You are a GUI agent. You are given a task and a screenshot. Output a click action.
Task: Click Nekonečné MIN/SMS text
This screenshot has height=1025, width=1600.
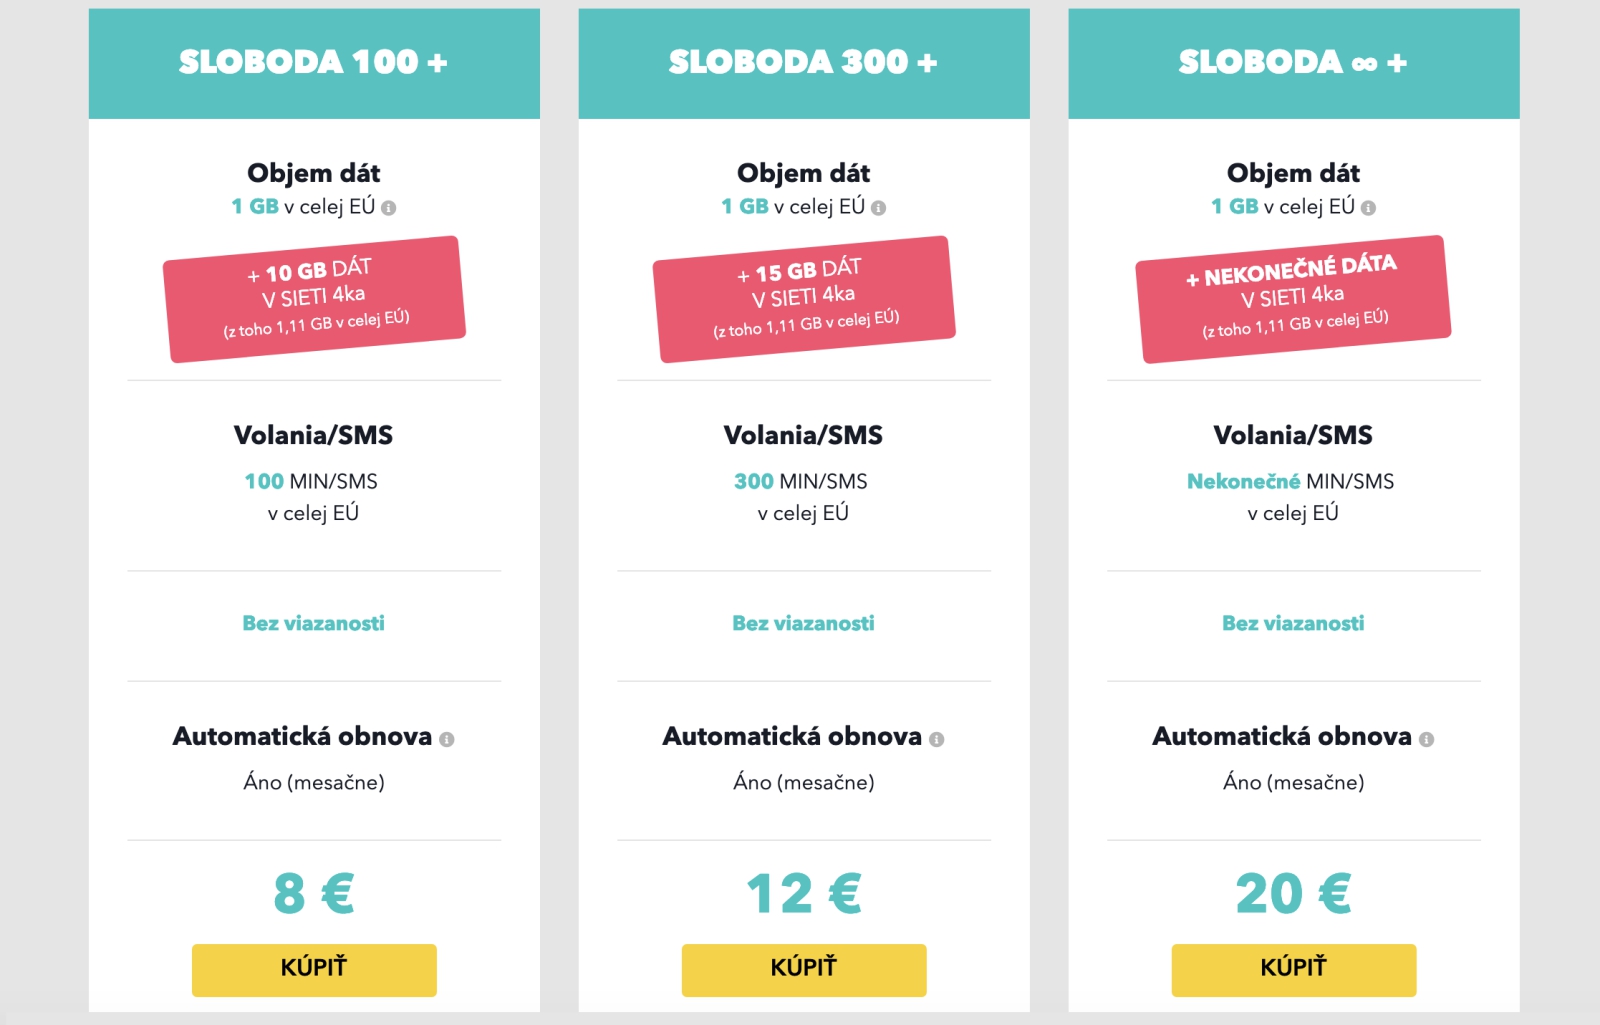(x=1291, y=481)
